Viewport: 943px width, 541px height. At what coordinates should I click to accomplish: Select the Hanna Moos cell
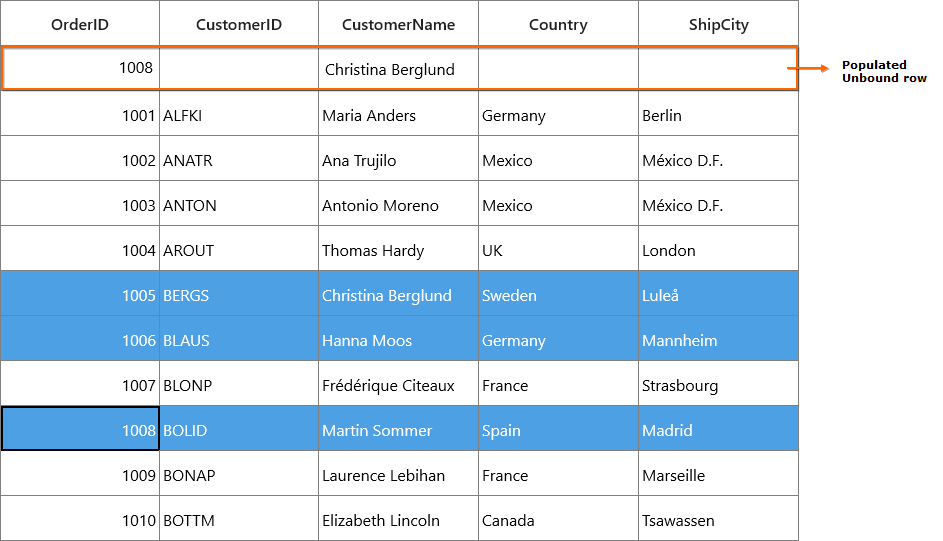pos(398,339)
